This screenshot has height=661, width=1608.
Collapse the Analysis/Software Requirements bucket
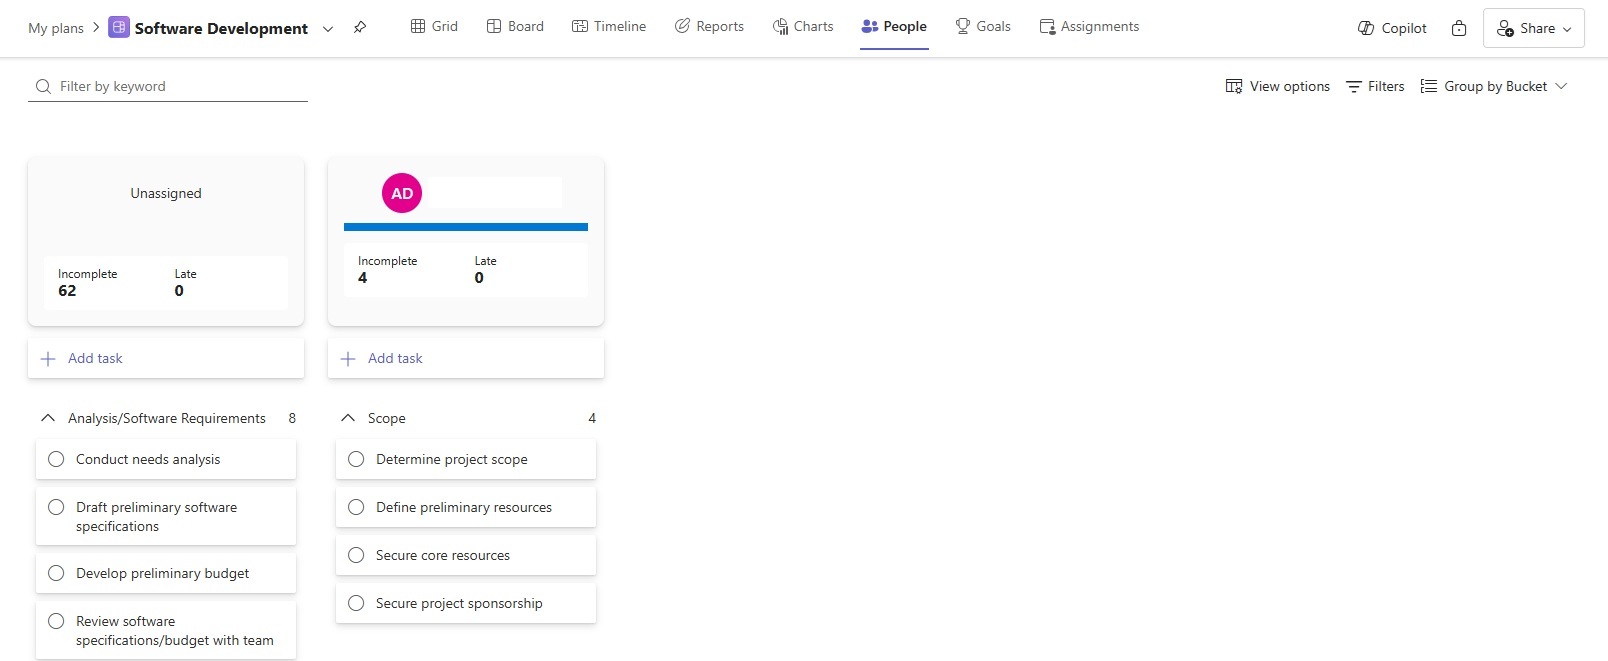click(48, 418)
